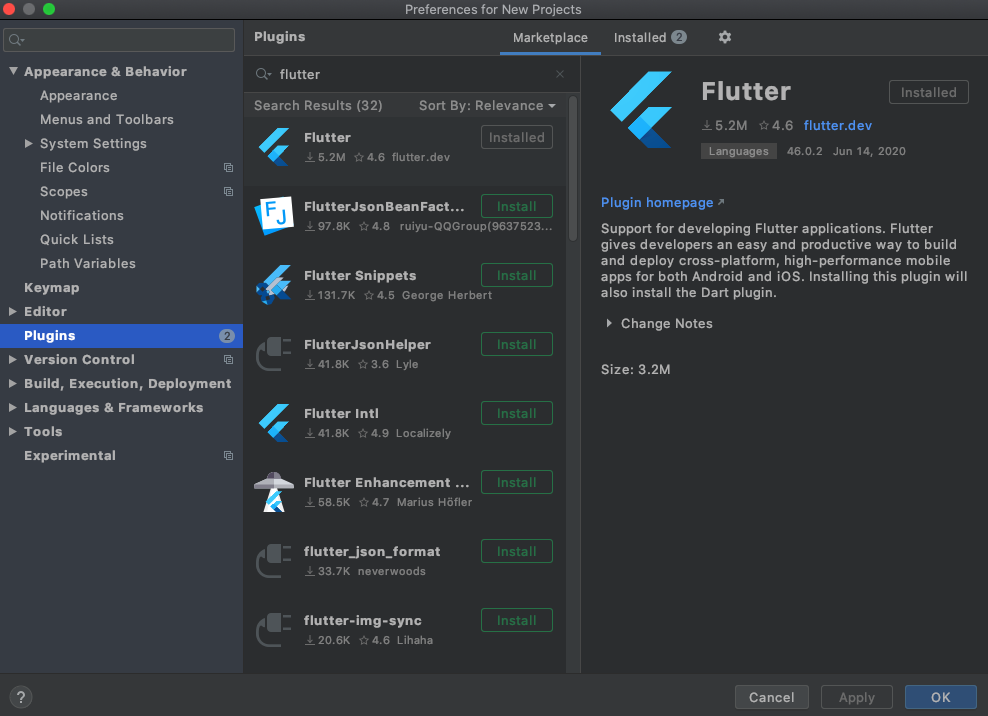Viewport: 988px width, 716px height.
Task: Click the Cancel button
Action: click(x=771, y=697)
